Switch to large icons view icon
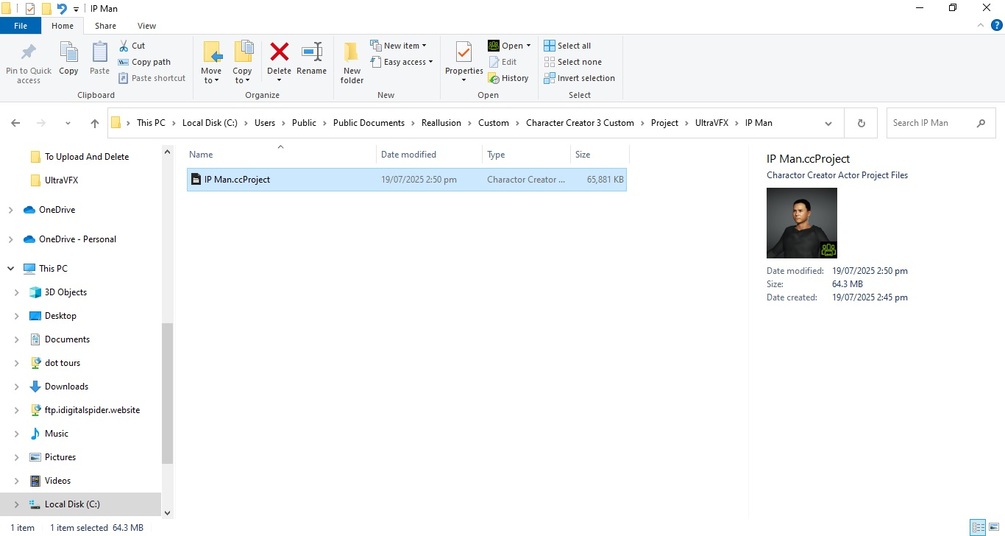 point(994,528)
